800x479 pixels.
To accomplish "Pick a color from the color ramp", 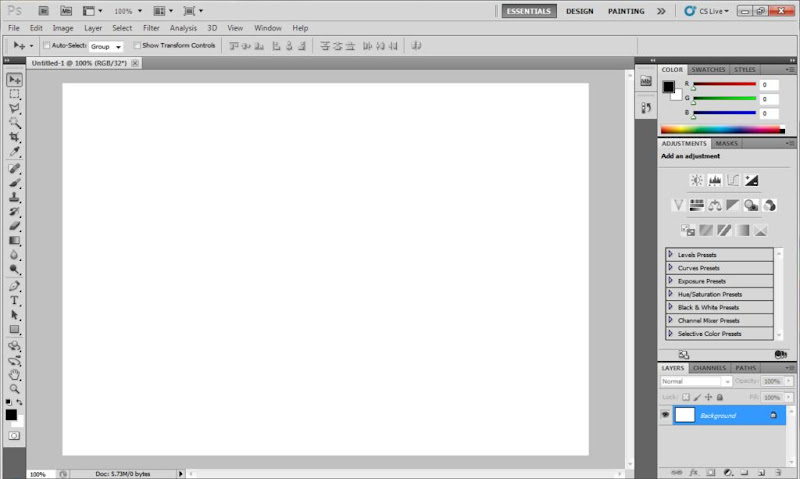I will pyautogui.click(x=722, y=130).
